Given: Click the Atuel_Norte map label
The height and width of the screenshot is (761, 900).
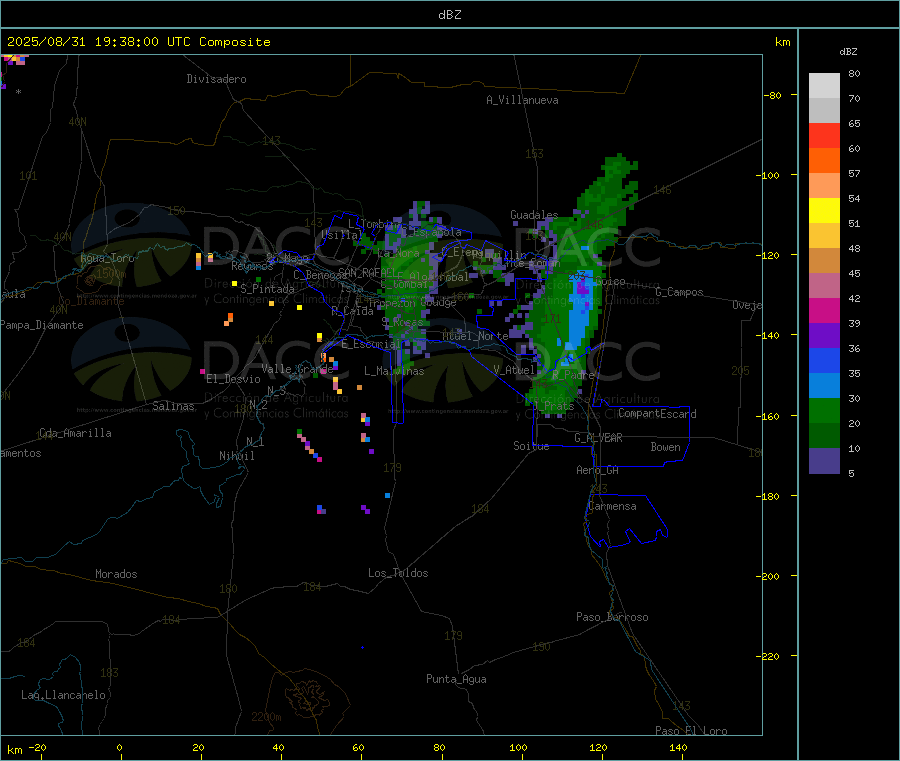Looking at the screenshot, I should pyautogui.click(x=475, y=336).
